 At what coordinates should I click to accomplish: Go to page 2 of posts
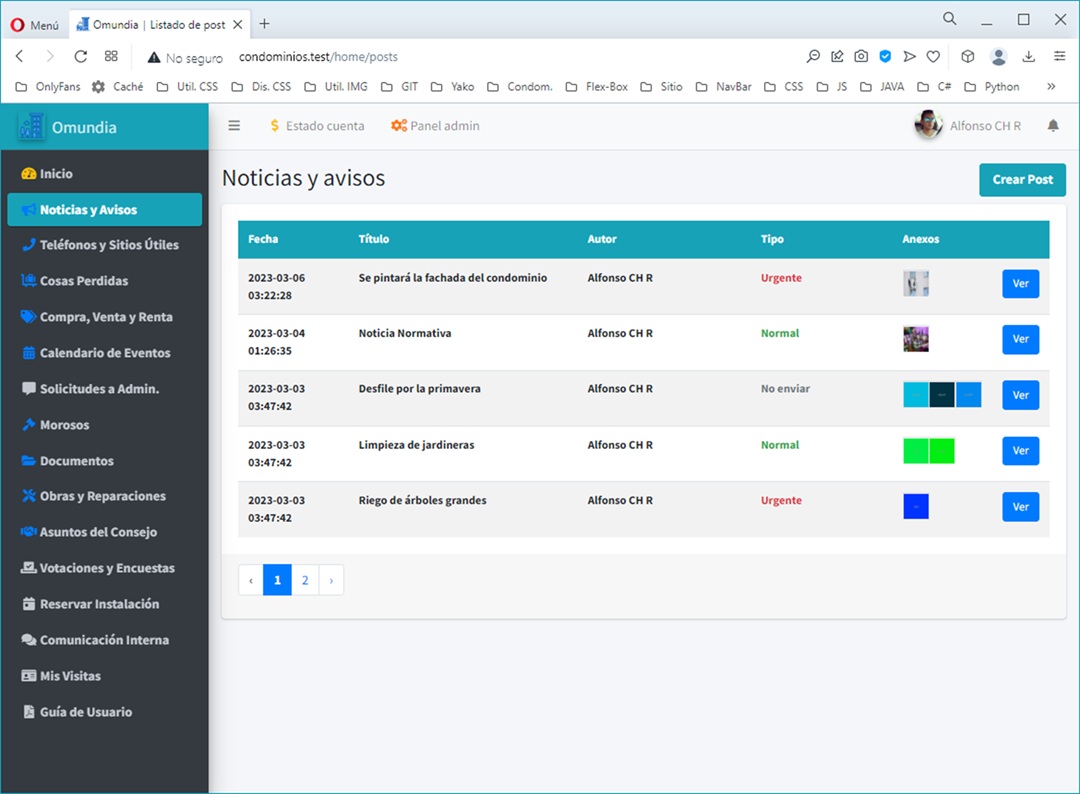[x=305, y=580]
